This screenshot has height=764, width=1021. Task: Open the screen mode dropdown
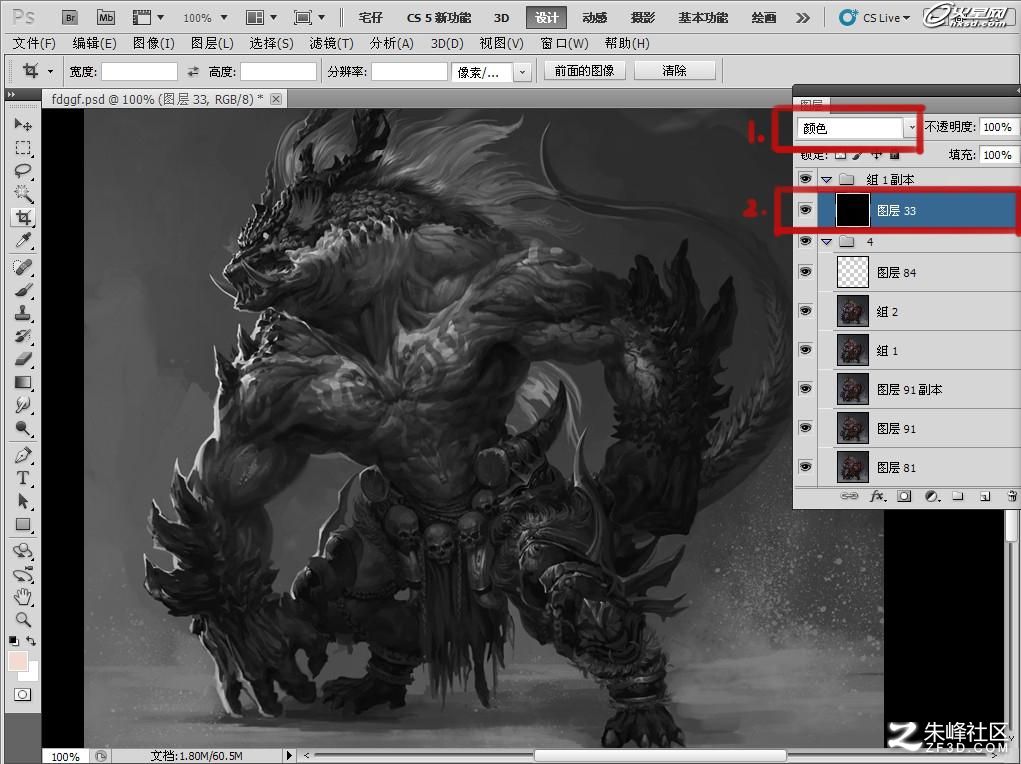pyautogui.click(x=310, y=18)
